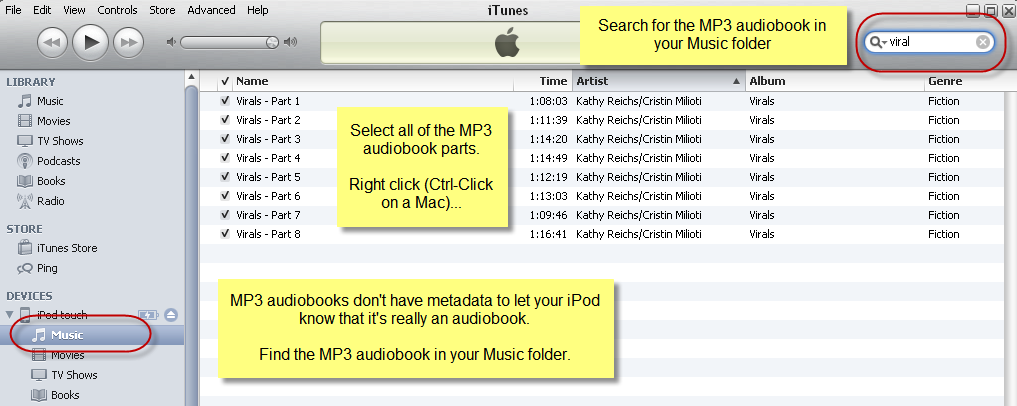Image resolution: width=1017 pixels, height=406 pixels.
Task: Click the iPod touch eject icon
Action: point(171,315)
